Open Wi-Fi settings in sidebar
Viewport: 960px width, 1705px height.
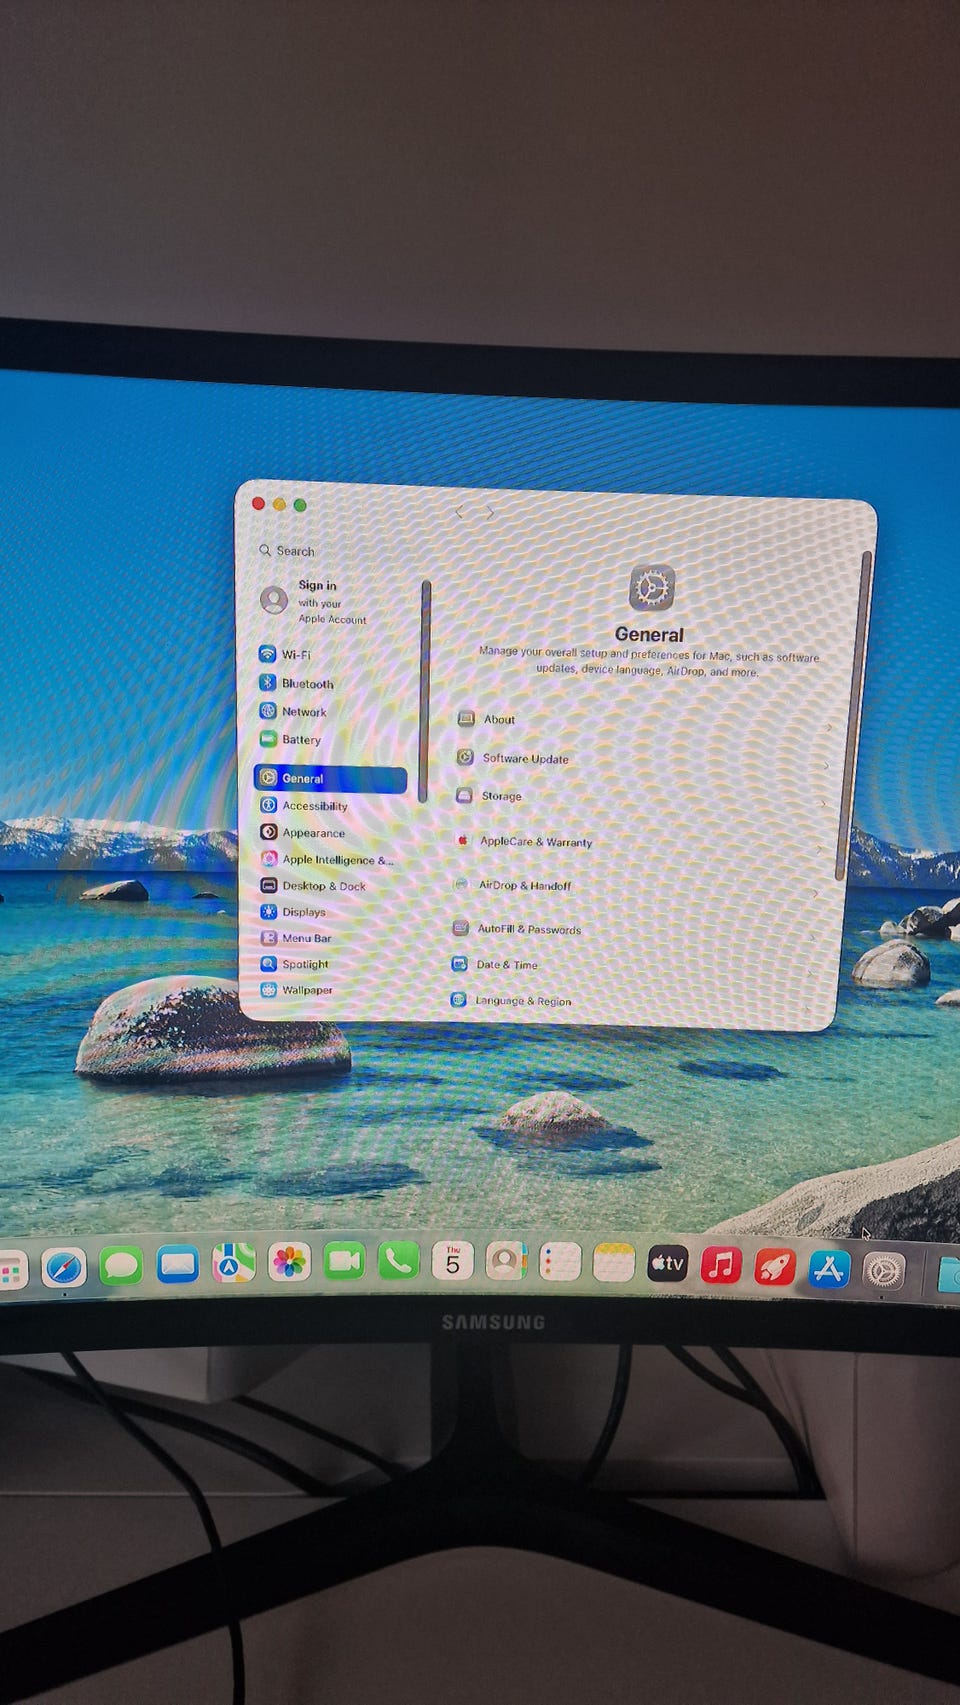pyautogui.click(x=295, y=655)
